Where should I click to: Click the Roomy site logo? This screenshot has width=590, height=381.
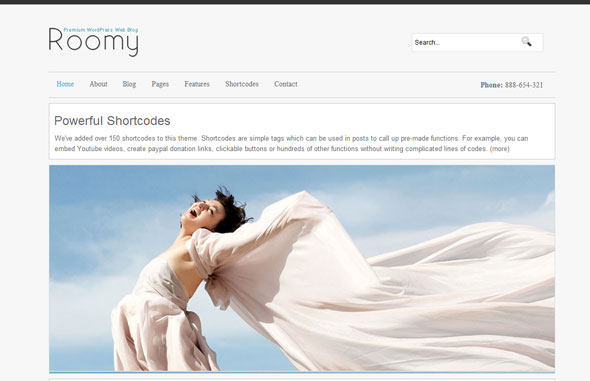[x=93, y=42]
